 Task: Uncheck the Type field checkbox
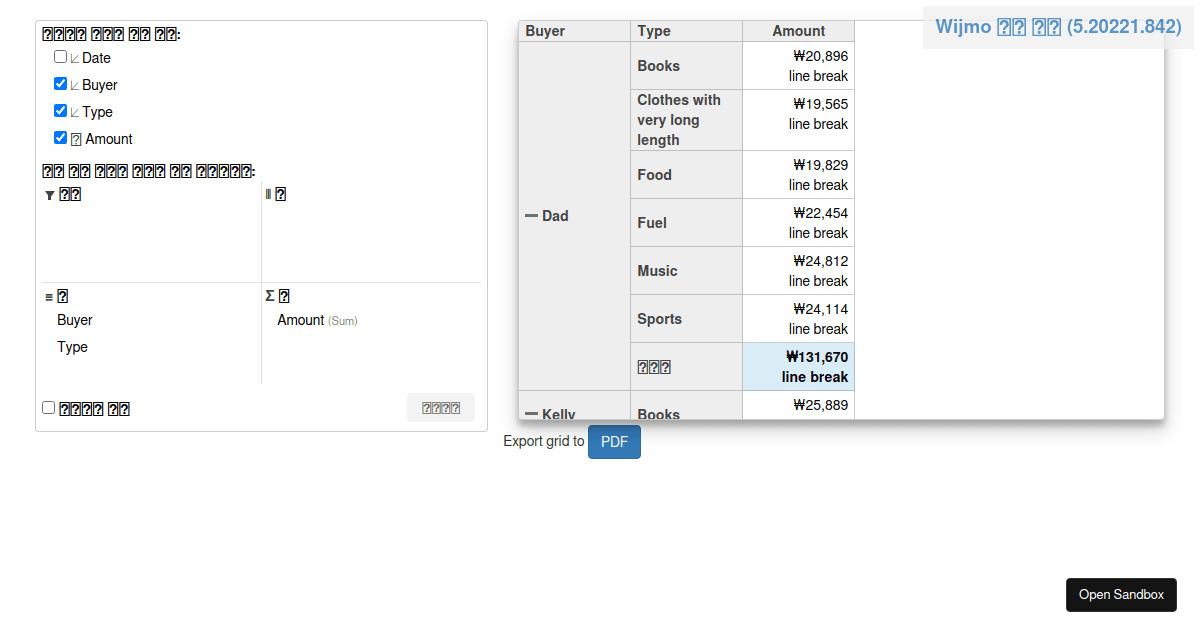coord(61,111)
